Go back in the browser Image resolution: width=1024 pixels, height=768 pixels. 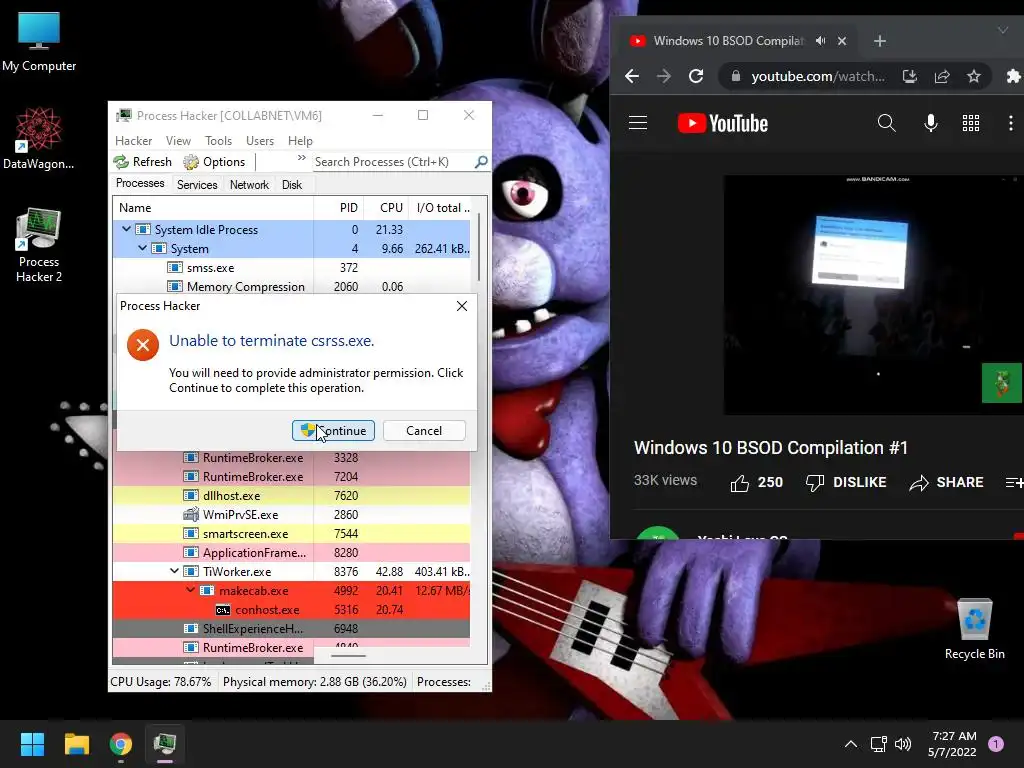(632, 76)
